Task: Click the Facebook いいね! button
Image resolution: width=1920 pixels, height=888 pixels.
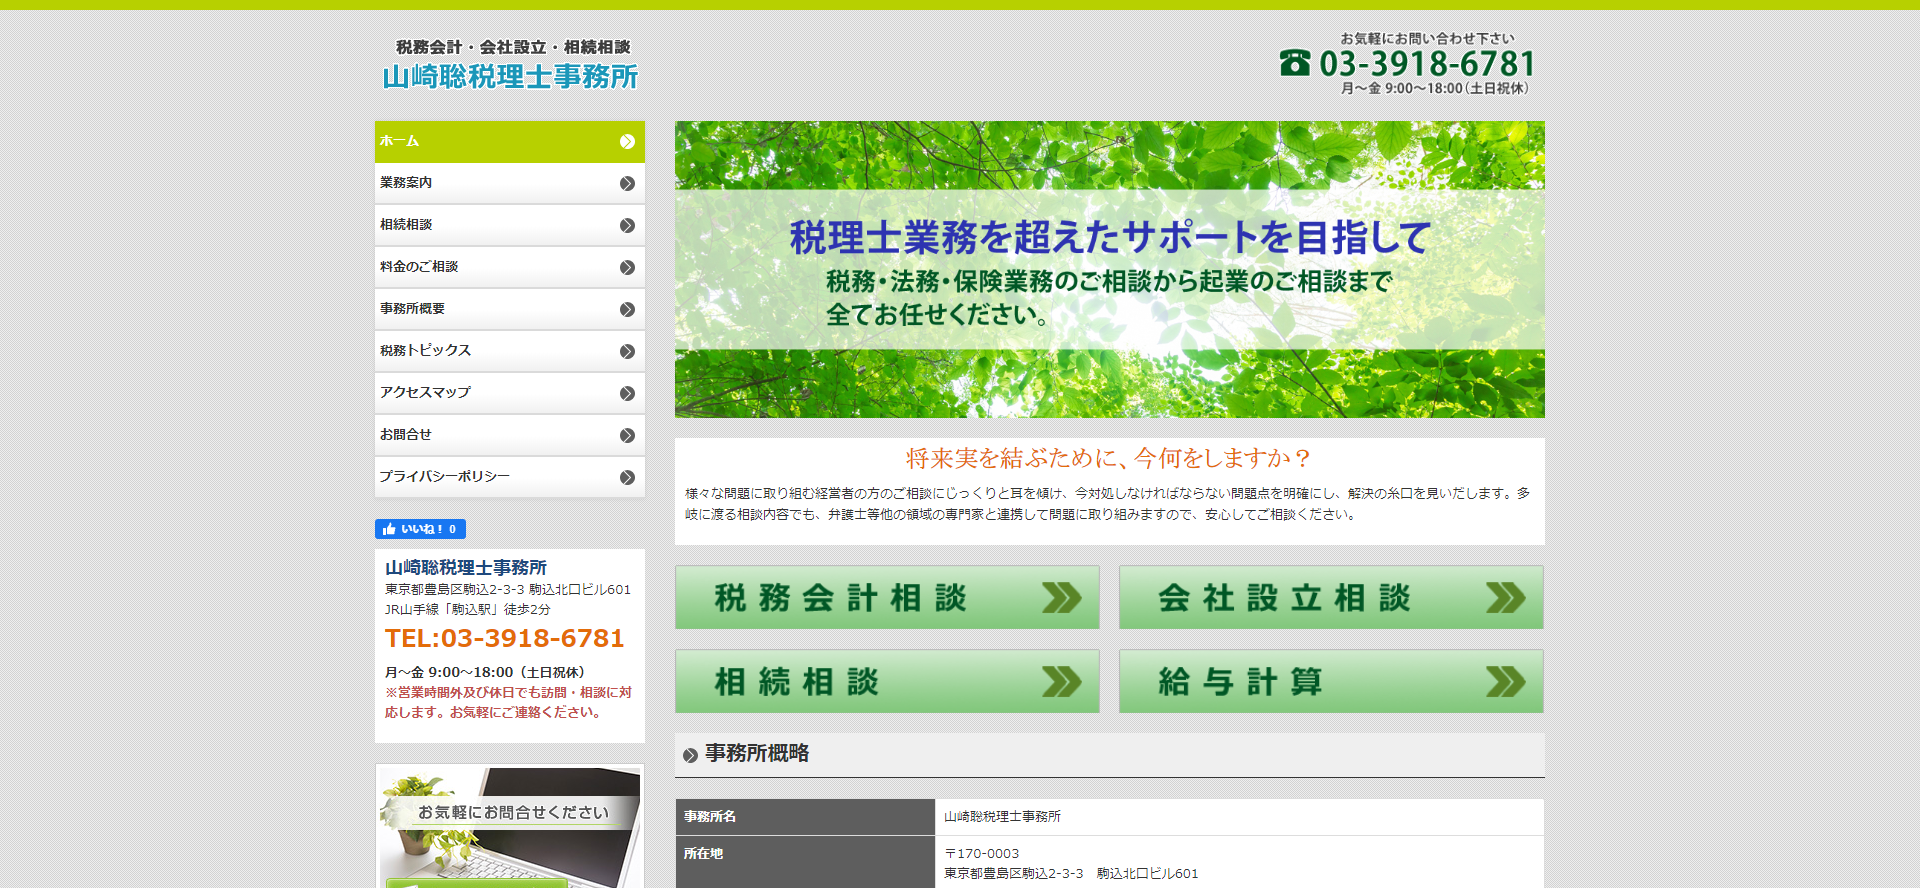Action: pyautogui.click(x=420, y=529)
